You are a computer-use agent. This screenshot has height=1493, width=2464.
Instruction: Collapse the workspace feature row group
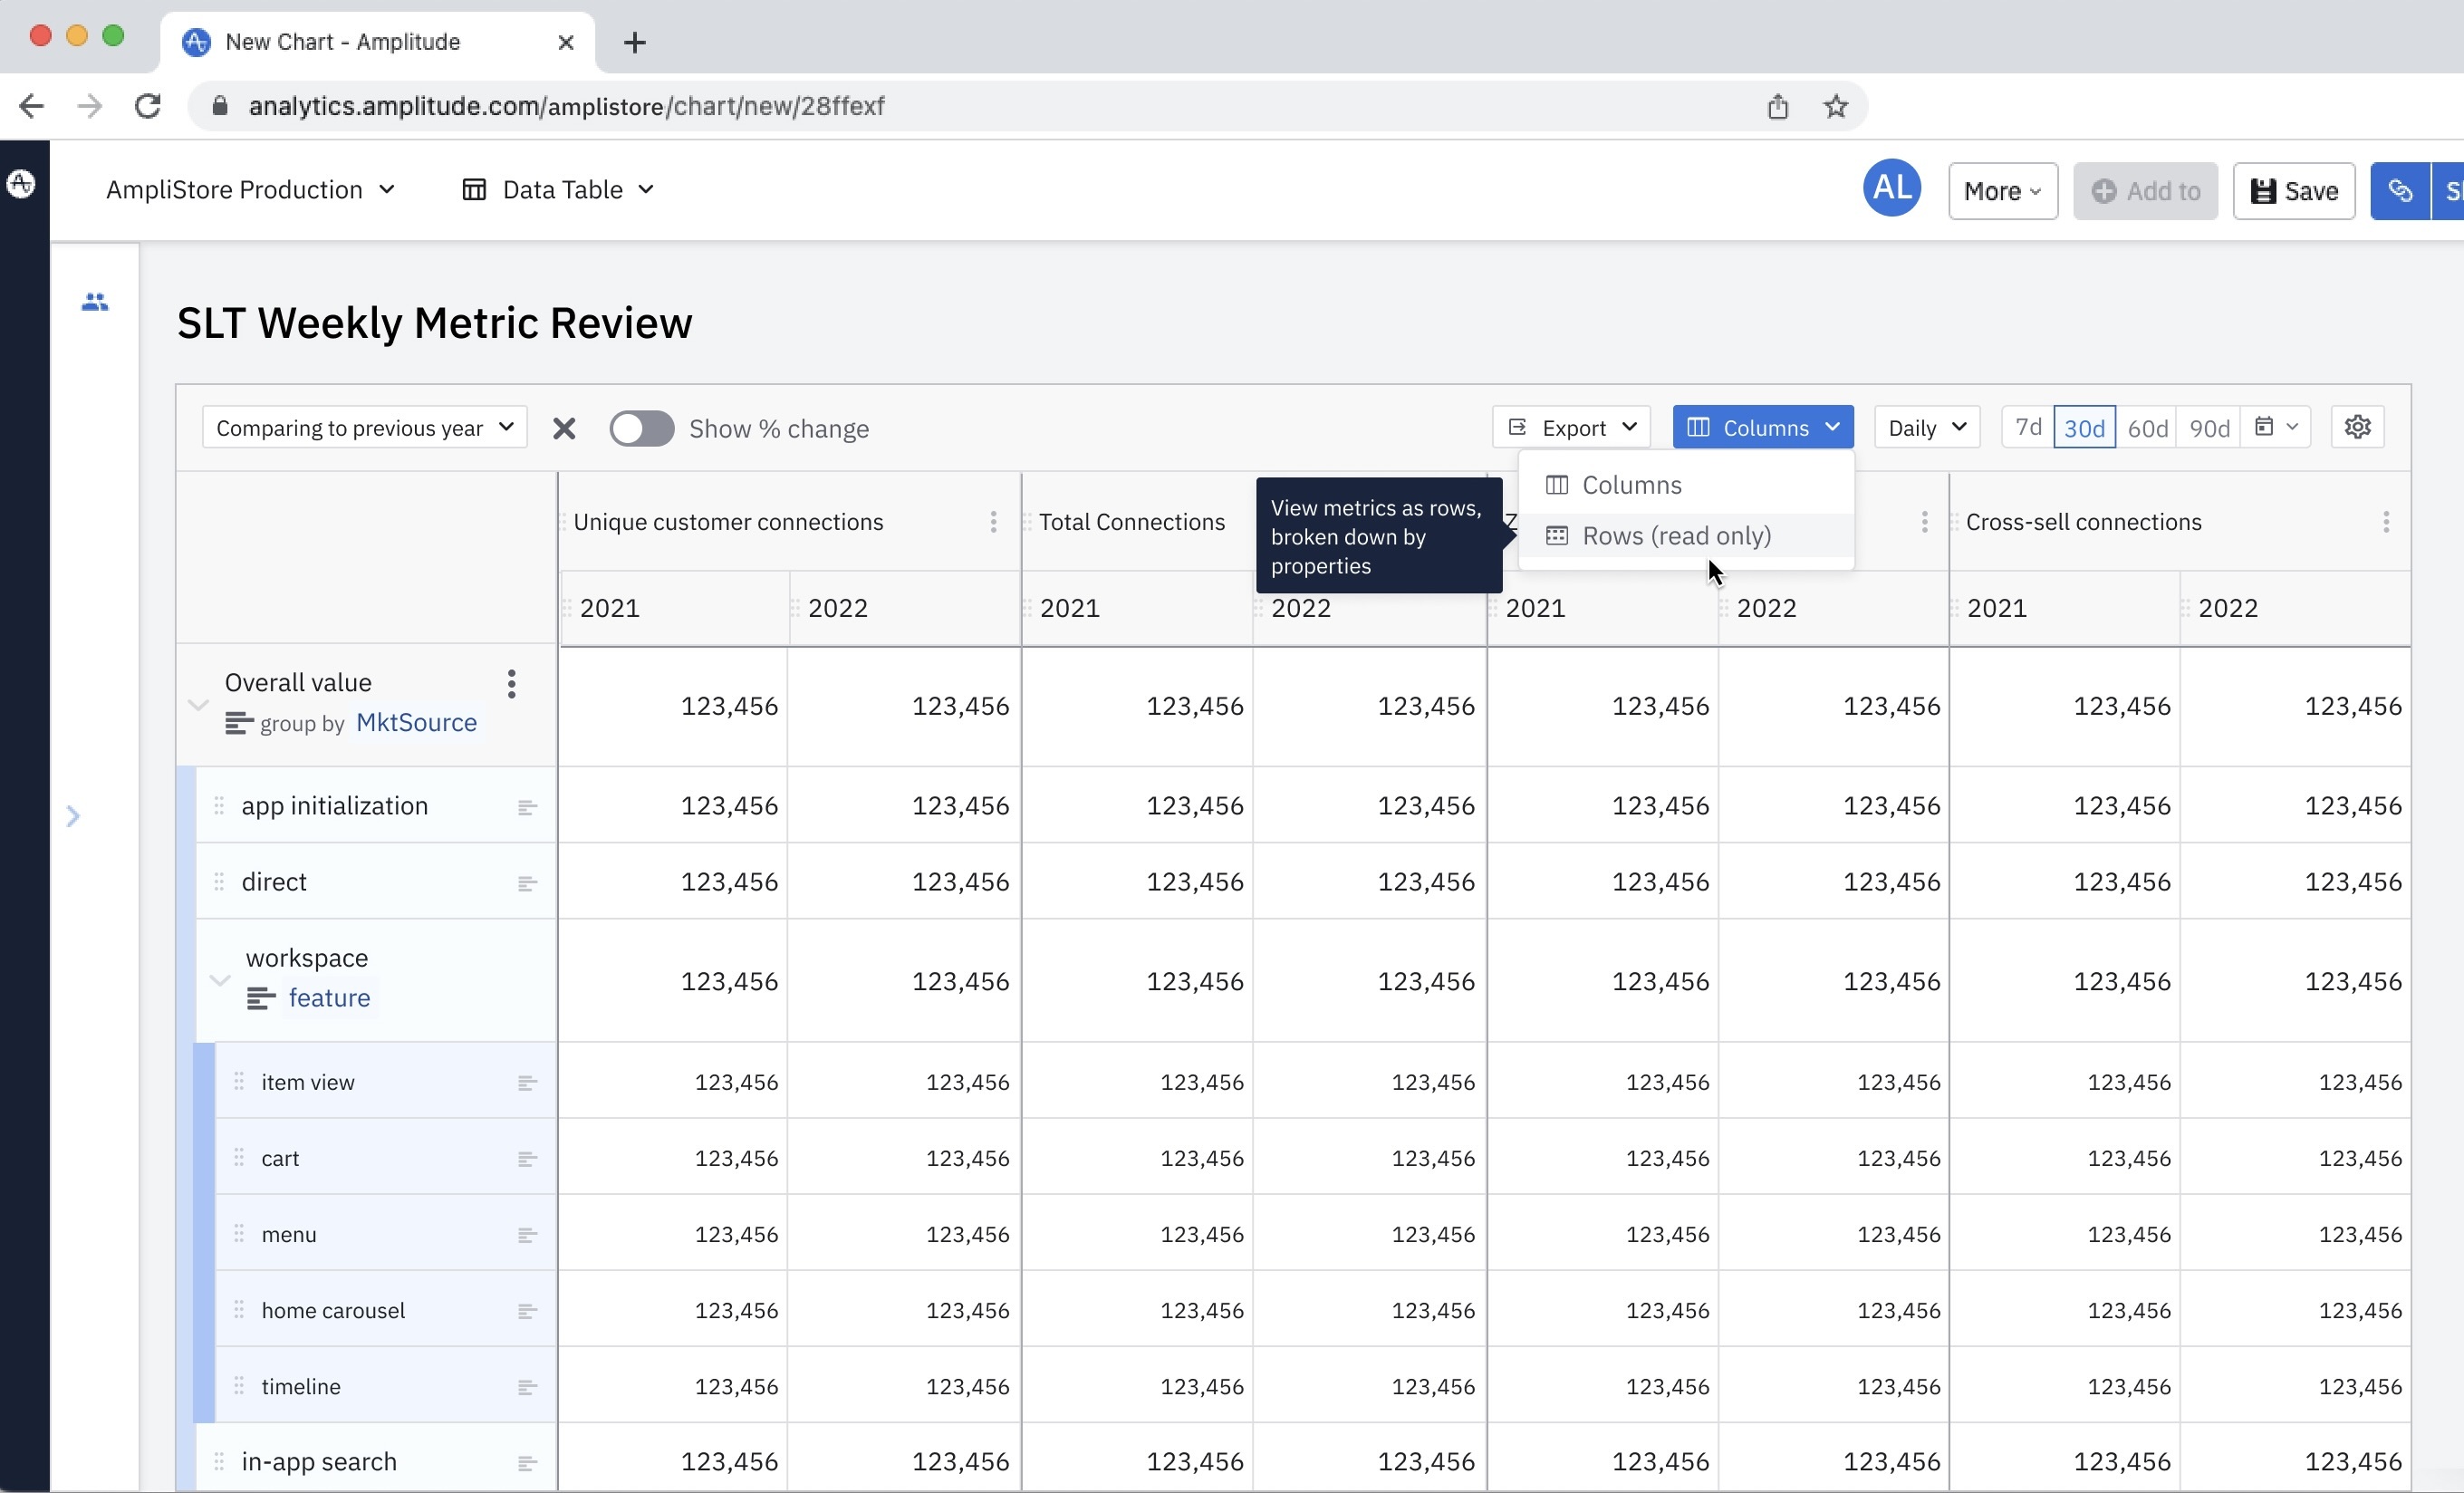220,980
